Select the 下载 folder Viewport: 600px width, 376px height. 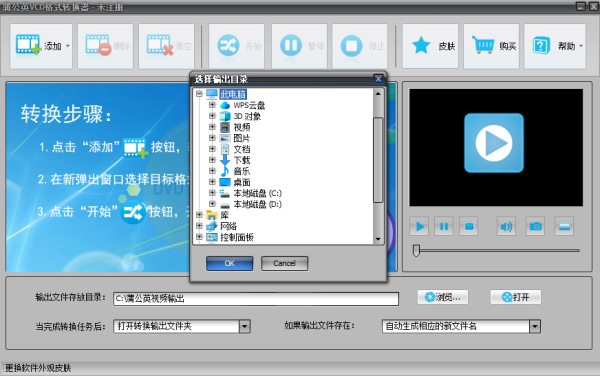pyautogui.click(x=242, y=160)
